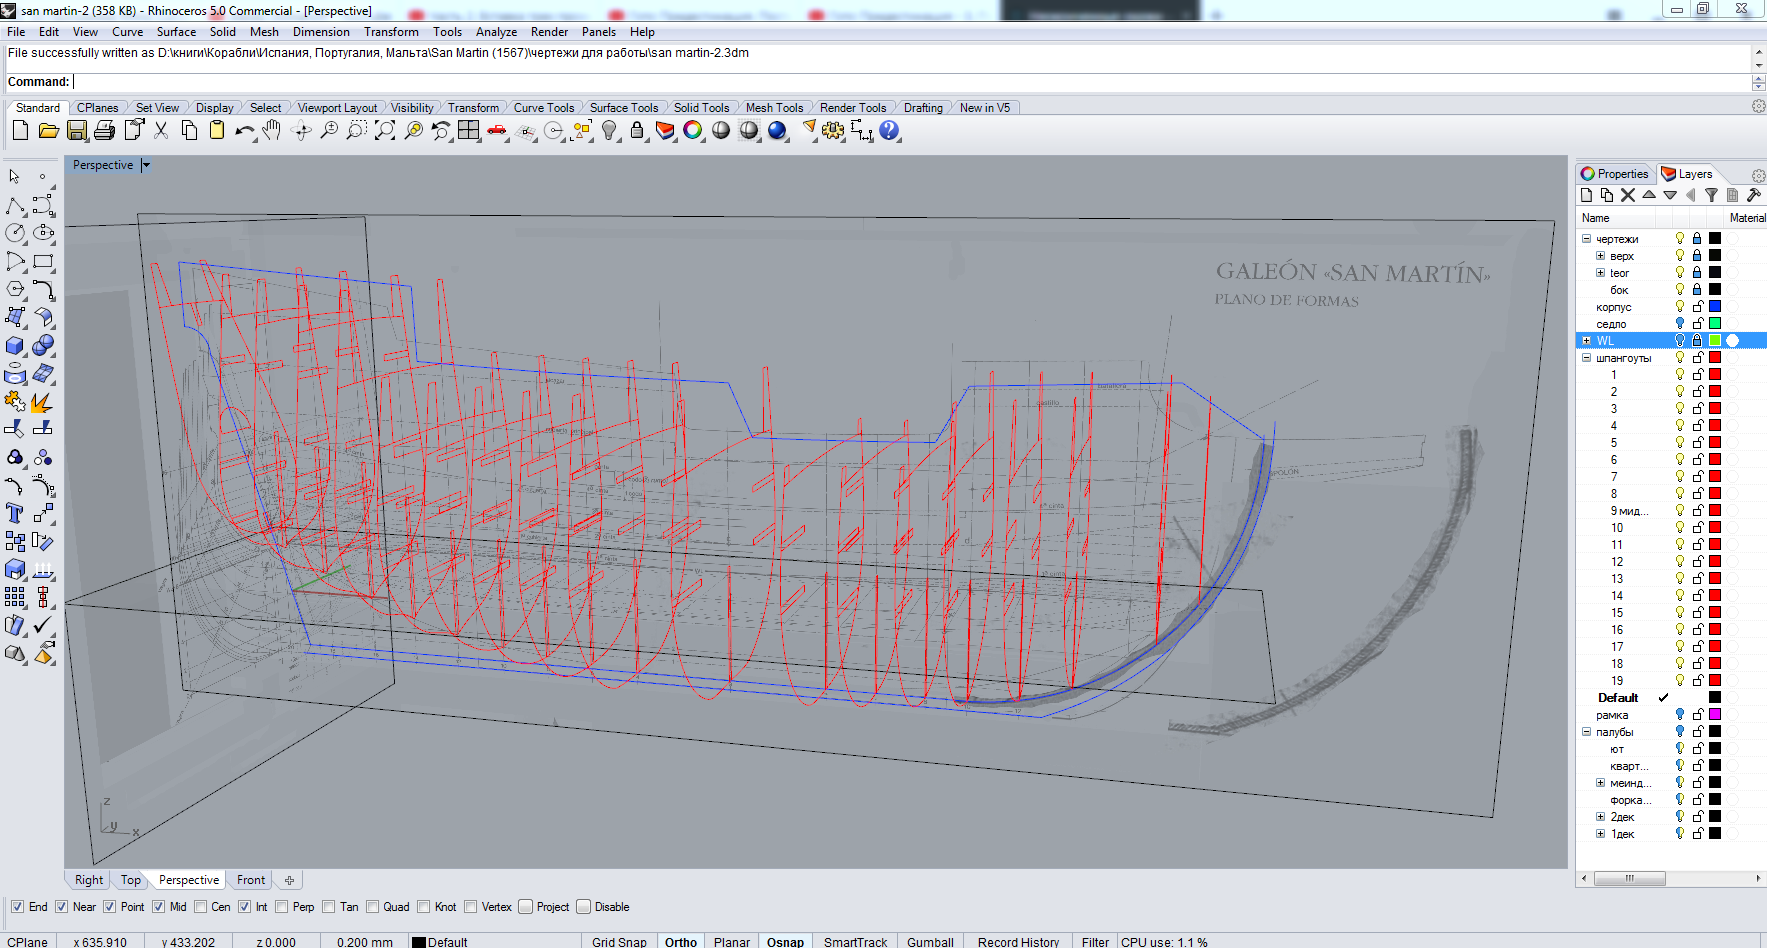Click the Zoom Extents icon

tap(385, 131)
